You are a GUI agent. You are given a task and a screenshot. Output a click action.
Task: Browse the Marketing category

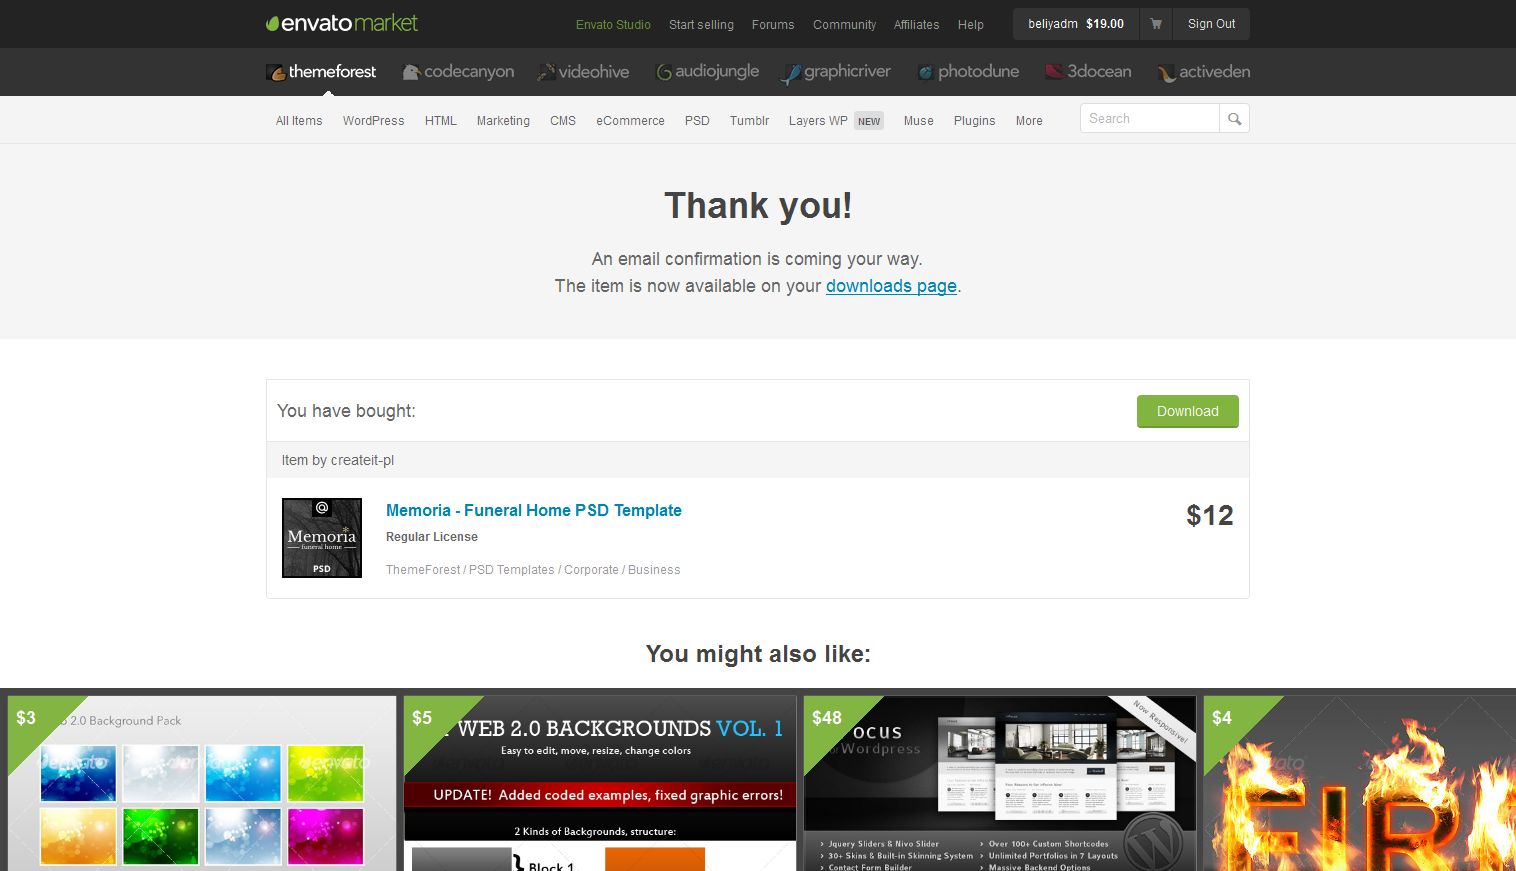pos(503,121)
